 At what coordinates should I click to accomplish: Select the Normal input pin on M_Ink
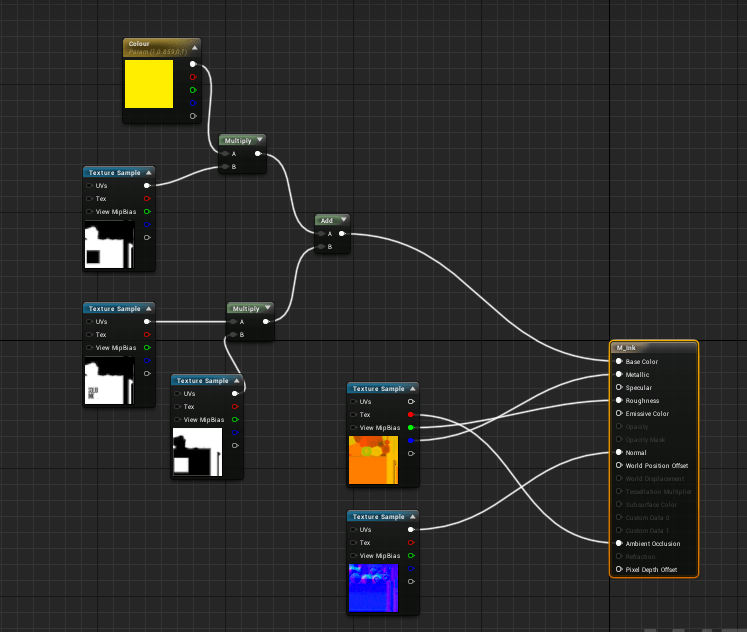pos(619,453)
